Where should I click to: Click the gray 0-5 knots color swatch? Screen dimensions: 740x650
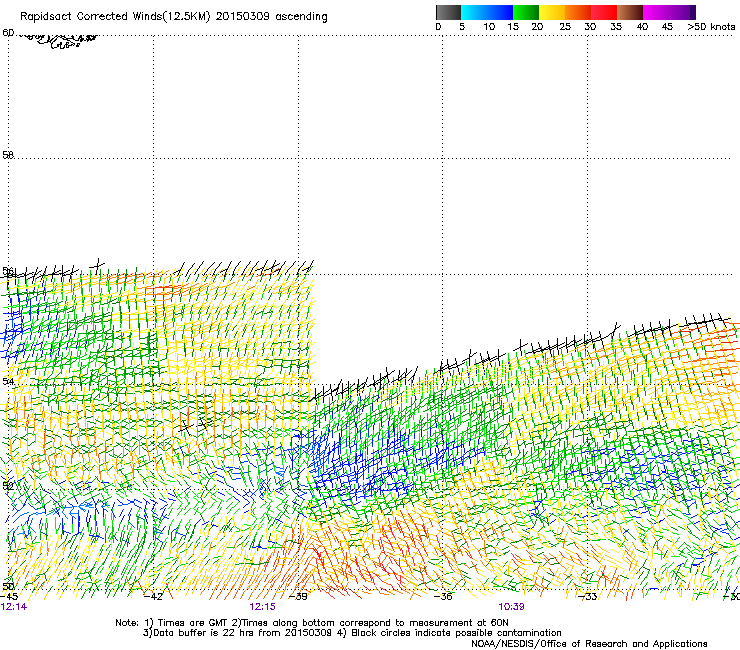[448, 12]
